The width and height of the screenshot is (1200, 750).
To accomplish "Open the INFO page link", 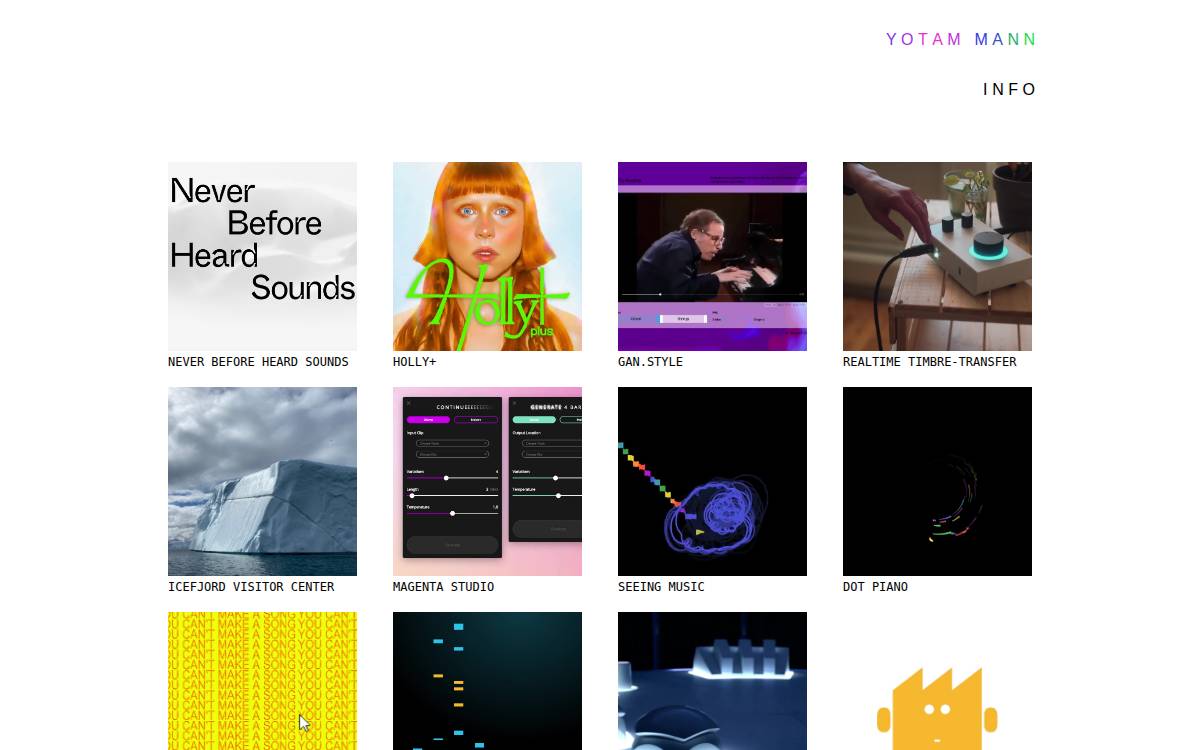I will (1010, 90).
